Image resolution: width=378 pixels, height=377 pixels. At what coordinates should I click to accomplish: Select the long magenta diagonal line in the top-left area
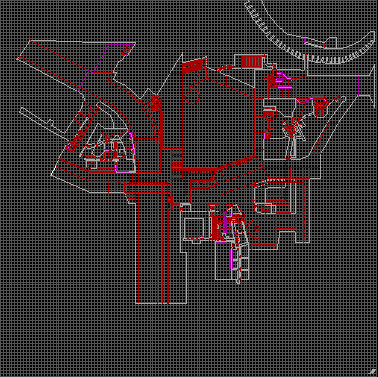(93, 68)
